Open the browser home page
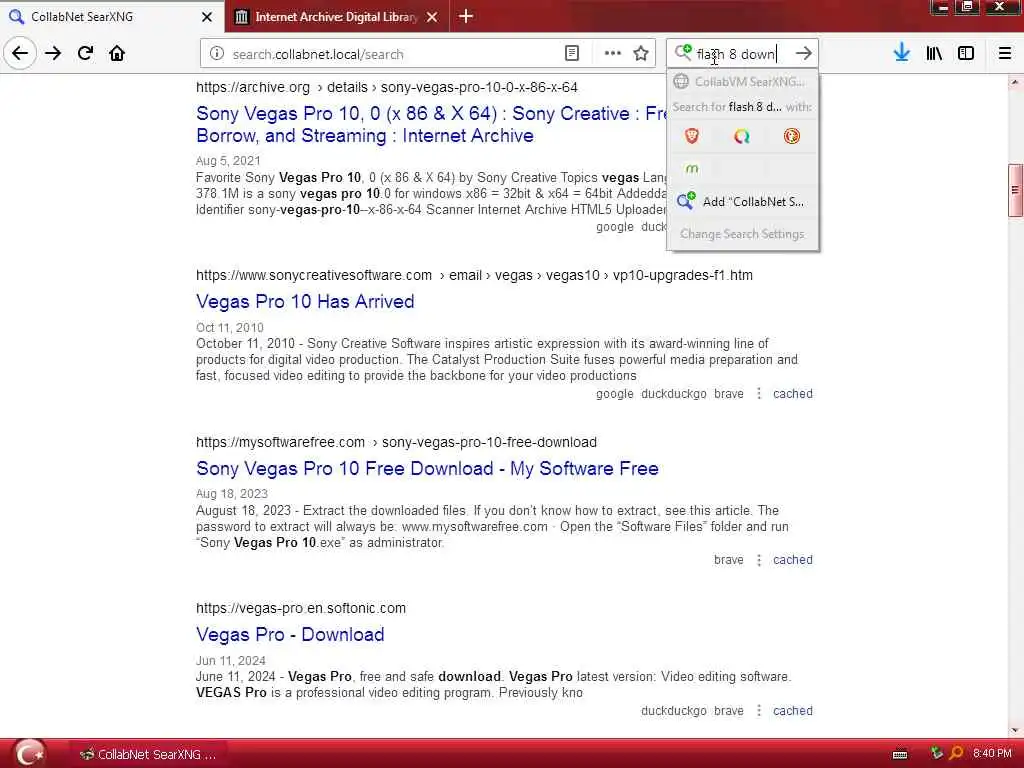The image size is (1024, 768). tap(117, 53)
